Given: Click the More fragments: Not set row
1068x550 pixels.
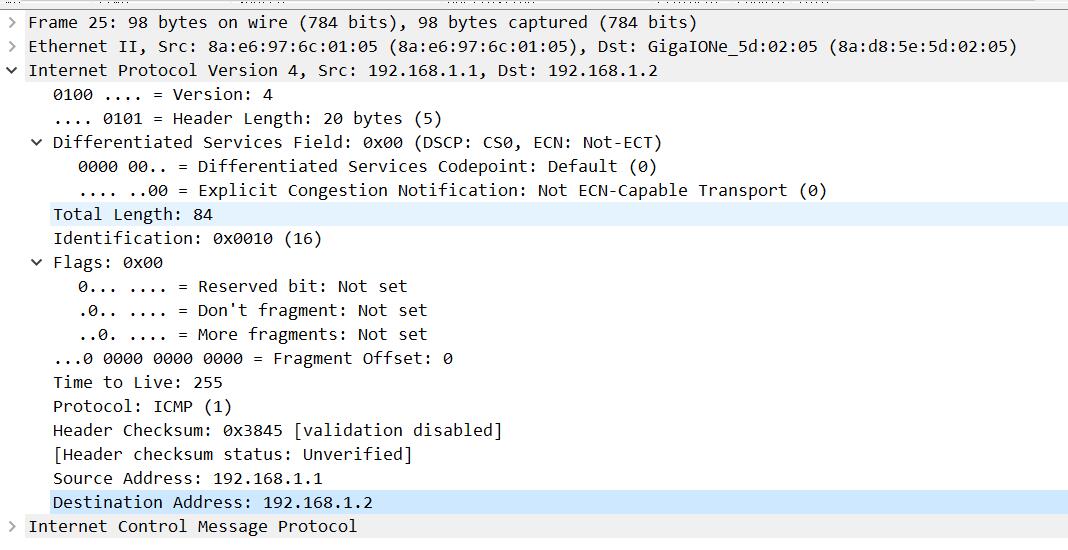Looking at the screenshot, I should click(252, 334).
